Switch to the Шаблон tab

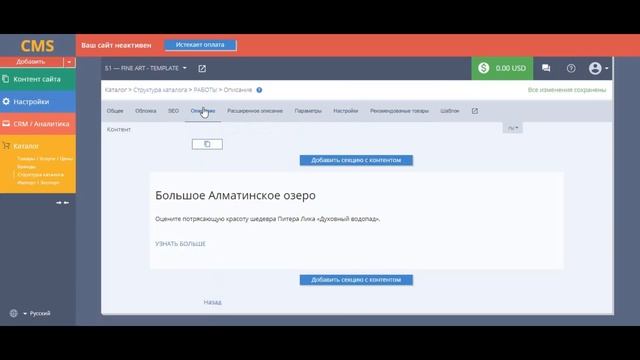[x=450, y=111]
